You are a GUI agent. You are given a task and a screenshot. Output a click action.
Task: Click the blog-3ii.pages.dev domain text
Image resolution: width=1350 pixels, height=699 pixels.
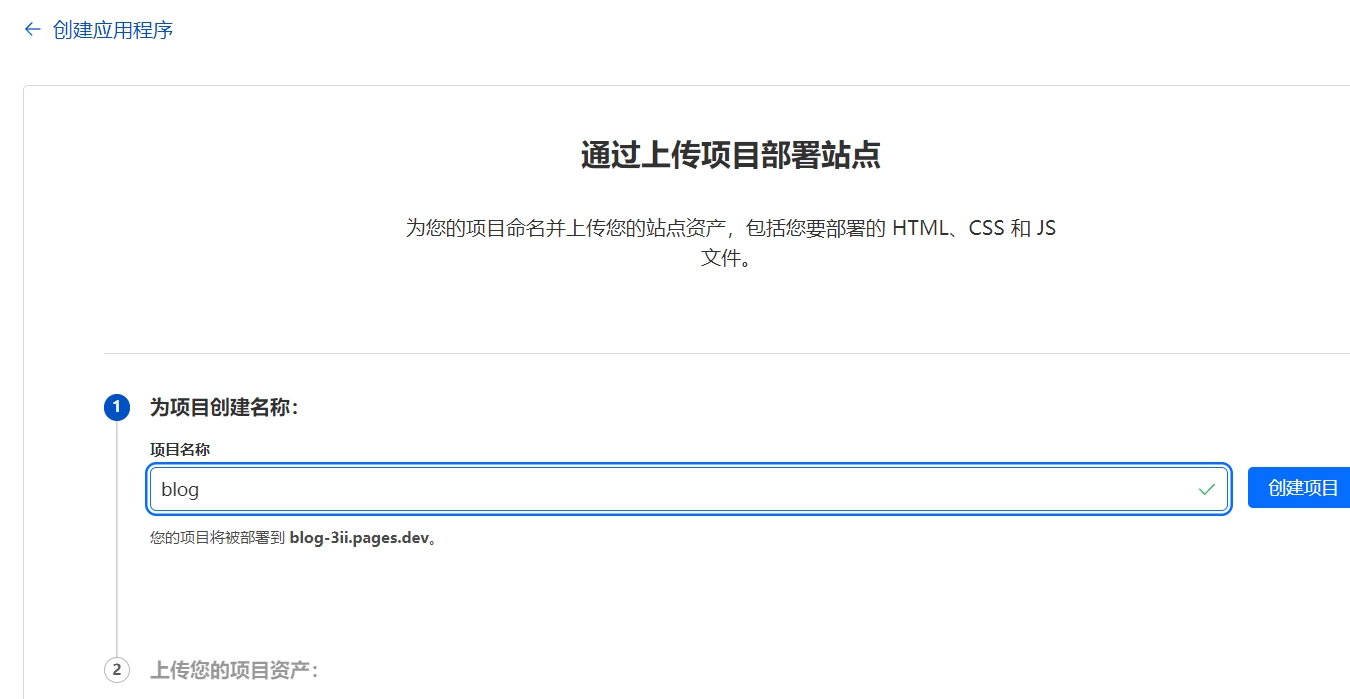[x=359, y=538]
